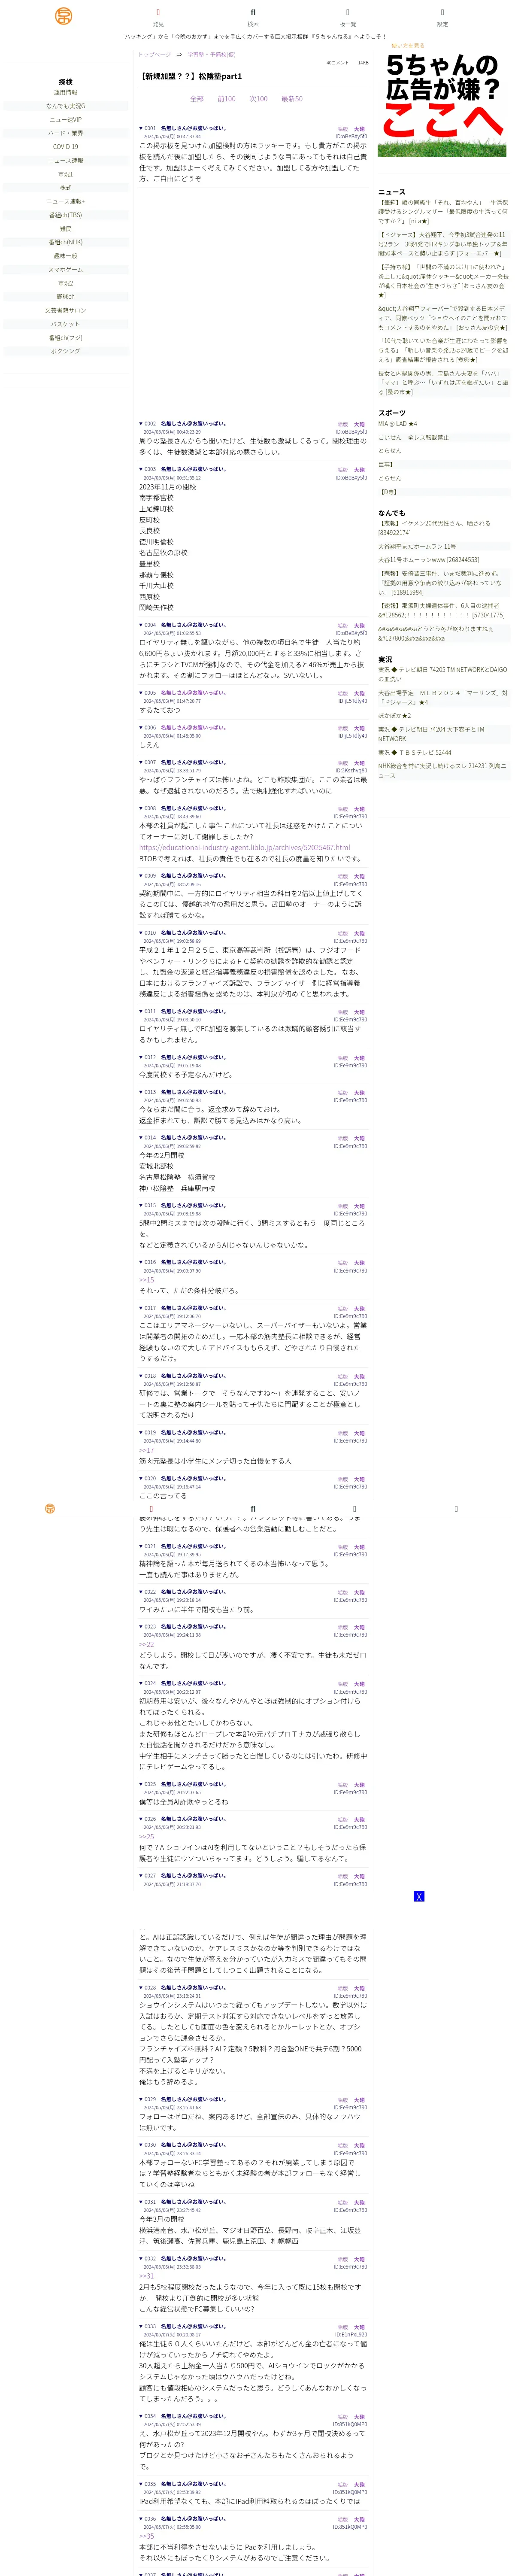Open the ボクシング board

pyautogui.click(x=66, y=351)
